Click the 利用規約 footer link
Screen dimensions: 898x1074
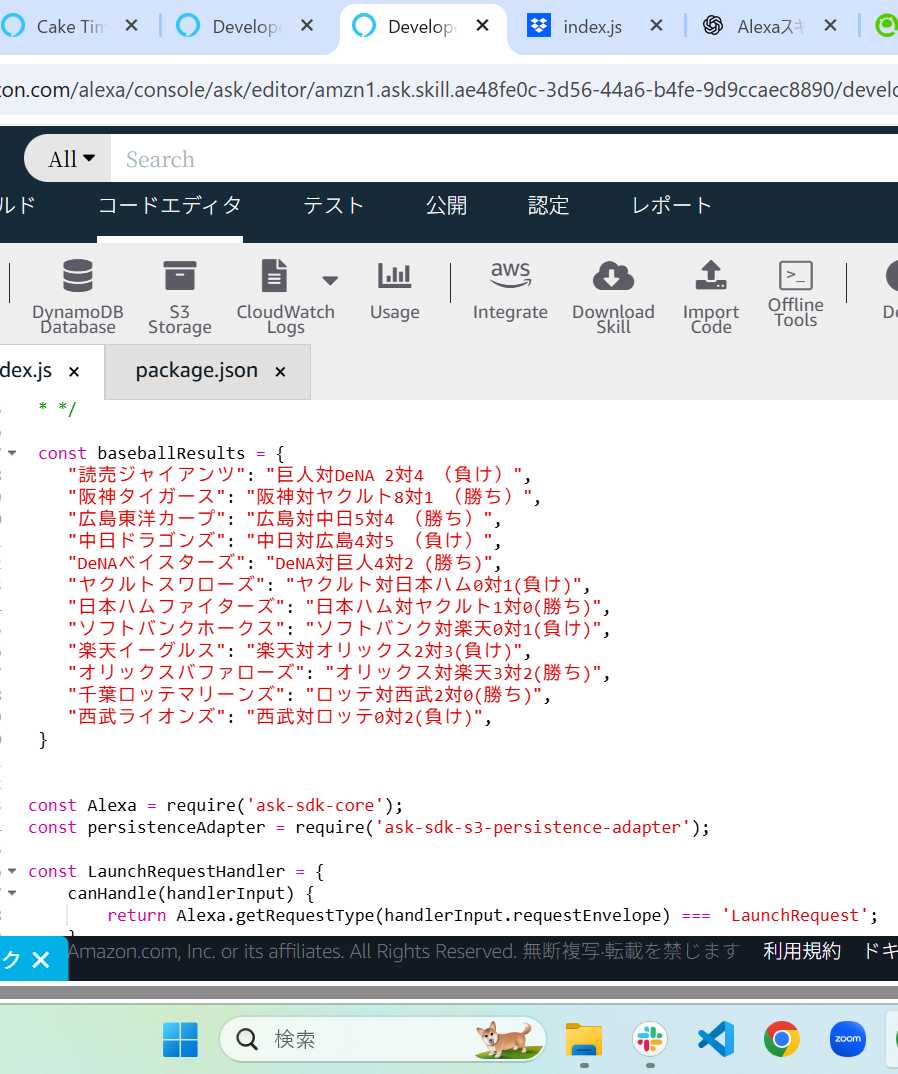[x=802, y=952]
